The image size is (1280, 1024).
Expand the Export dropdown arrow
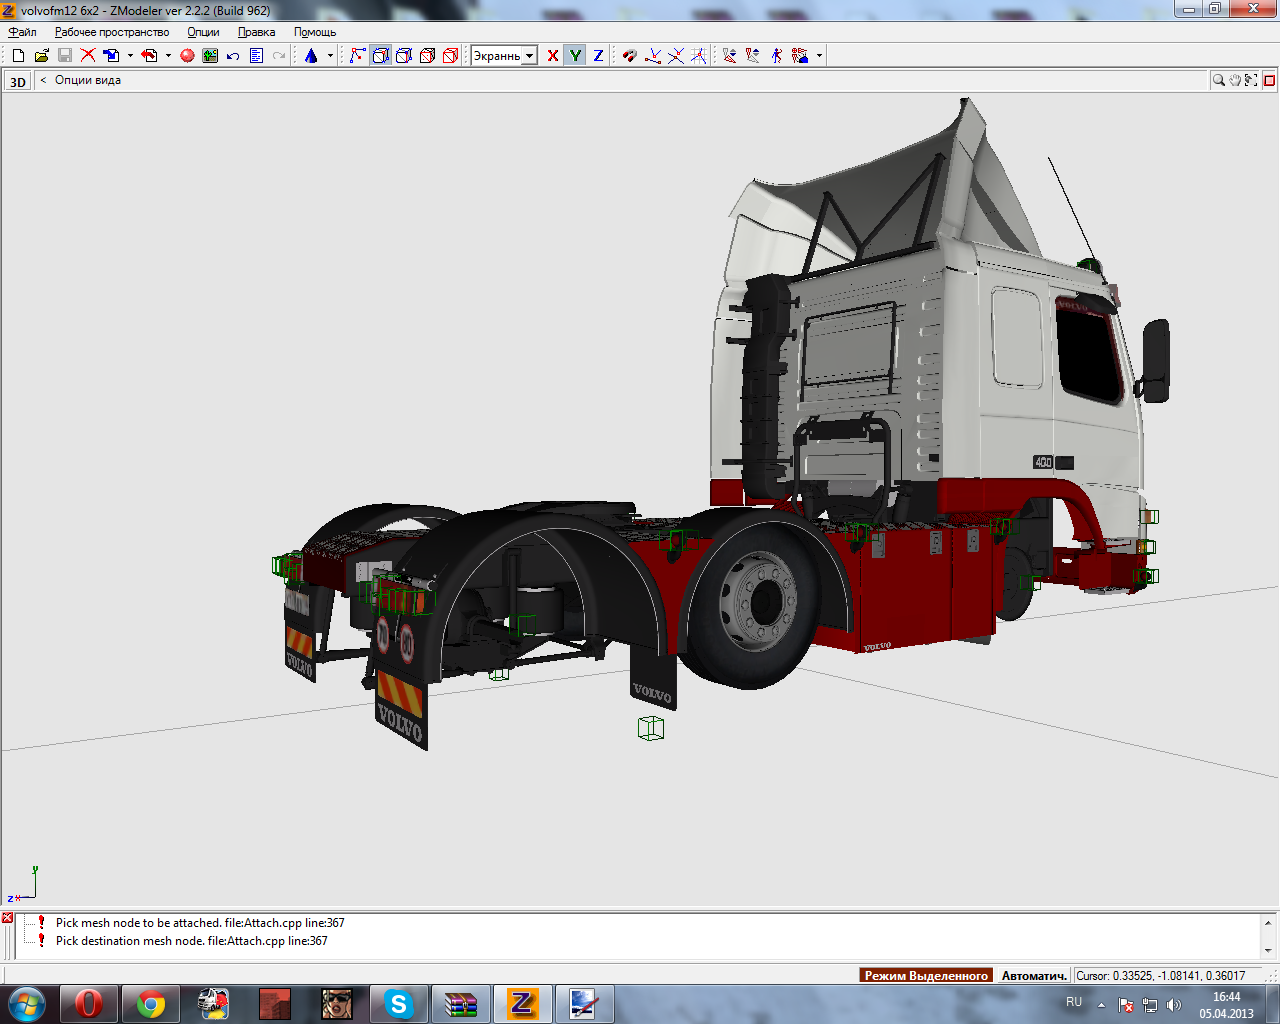(x=168, y=56)
